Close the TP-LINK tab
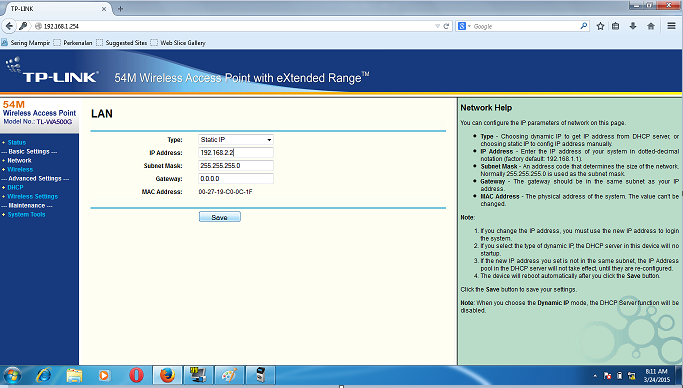 point(104,9)
